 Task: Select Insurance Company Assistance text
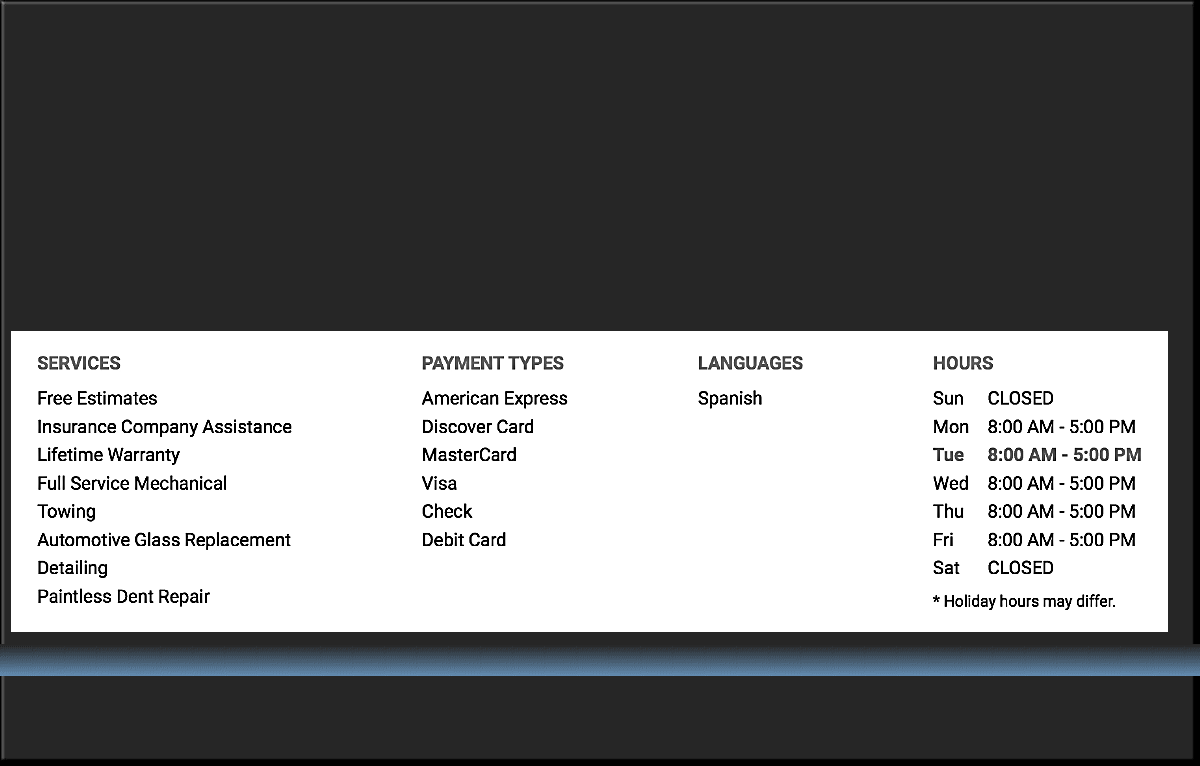click(164, 427)
